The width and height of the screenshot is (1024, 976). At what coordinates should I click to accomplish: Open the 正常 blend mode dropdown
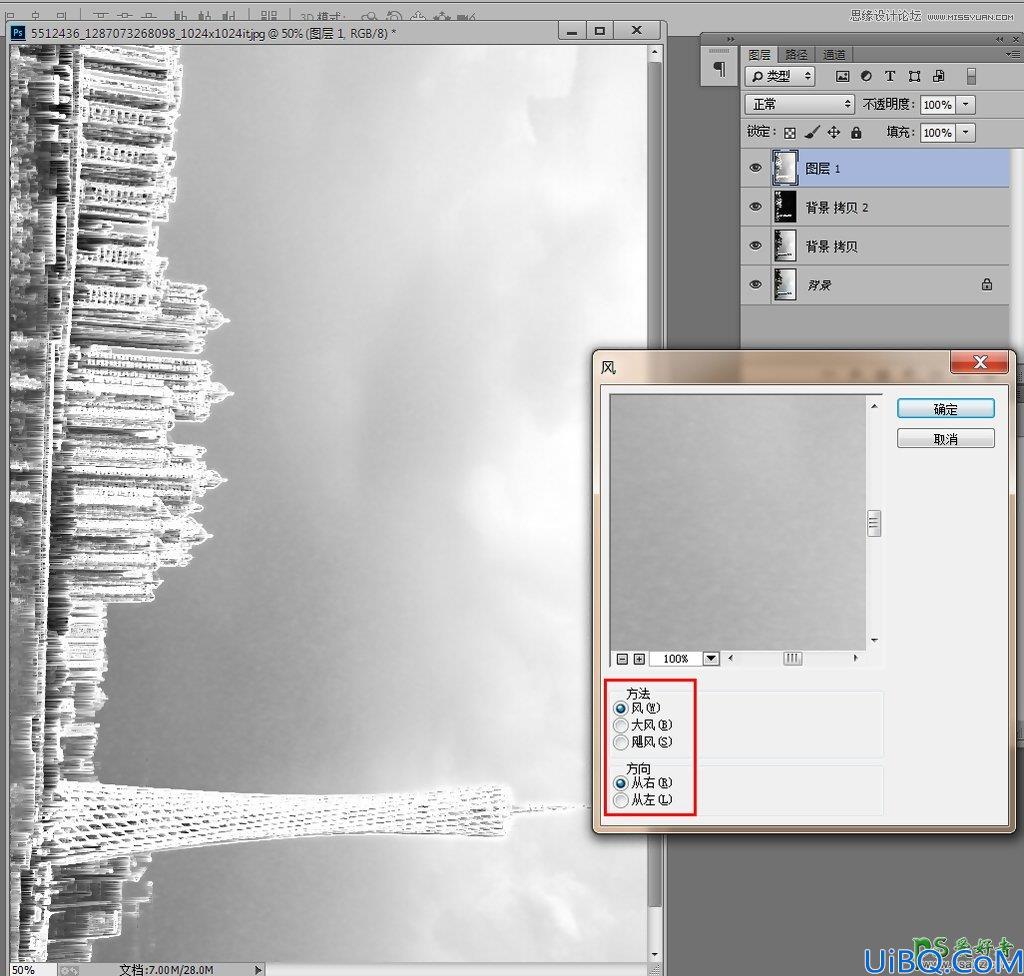click(799, 104)
